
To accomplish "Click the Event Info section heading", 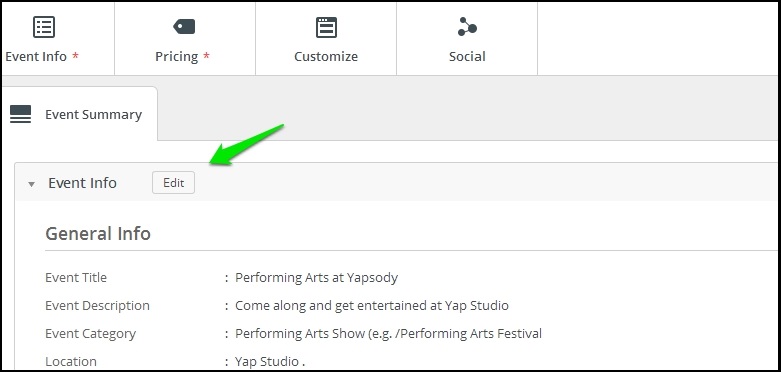I will [x=82, y=183].
